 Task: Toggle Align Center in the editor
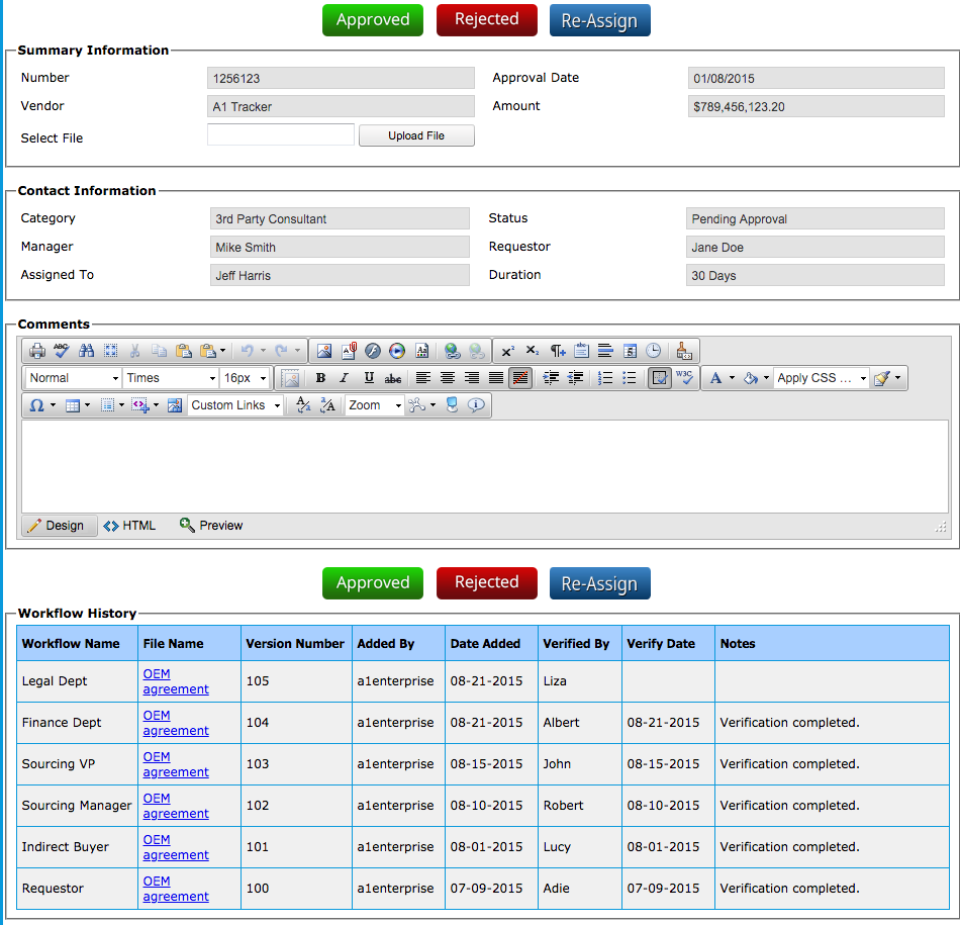click(448, 378)
